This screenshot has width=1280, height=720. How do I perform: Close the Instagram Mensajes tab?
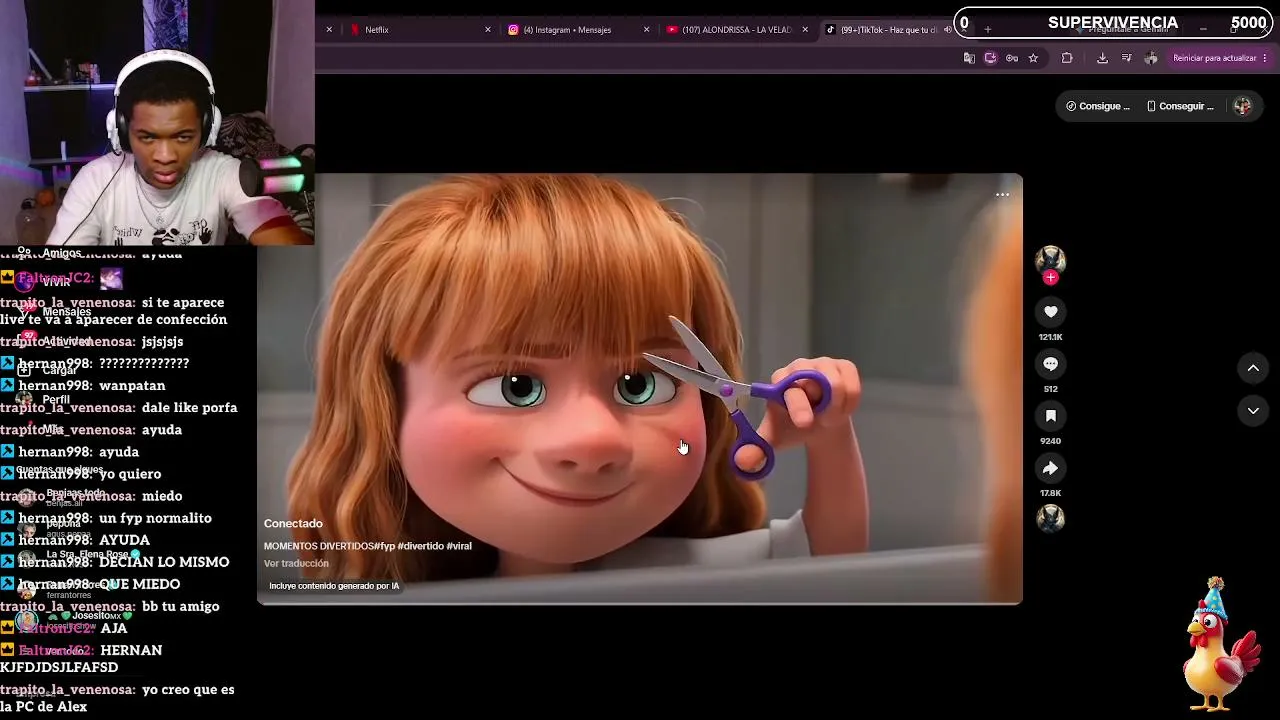[x=646, y=30]
